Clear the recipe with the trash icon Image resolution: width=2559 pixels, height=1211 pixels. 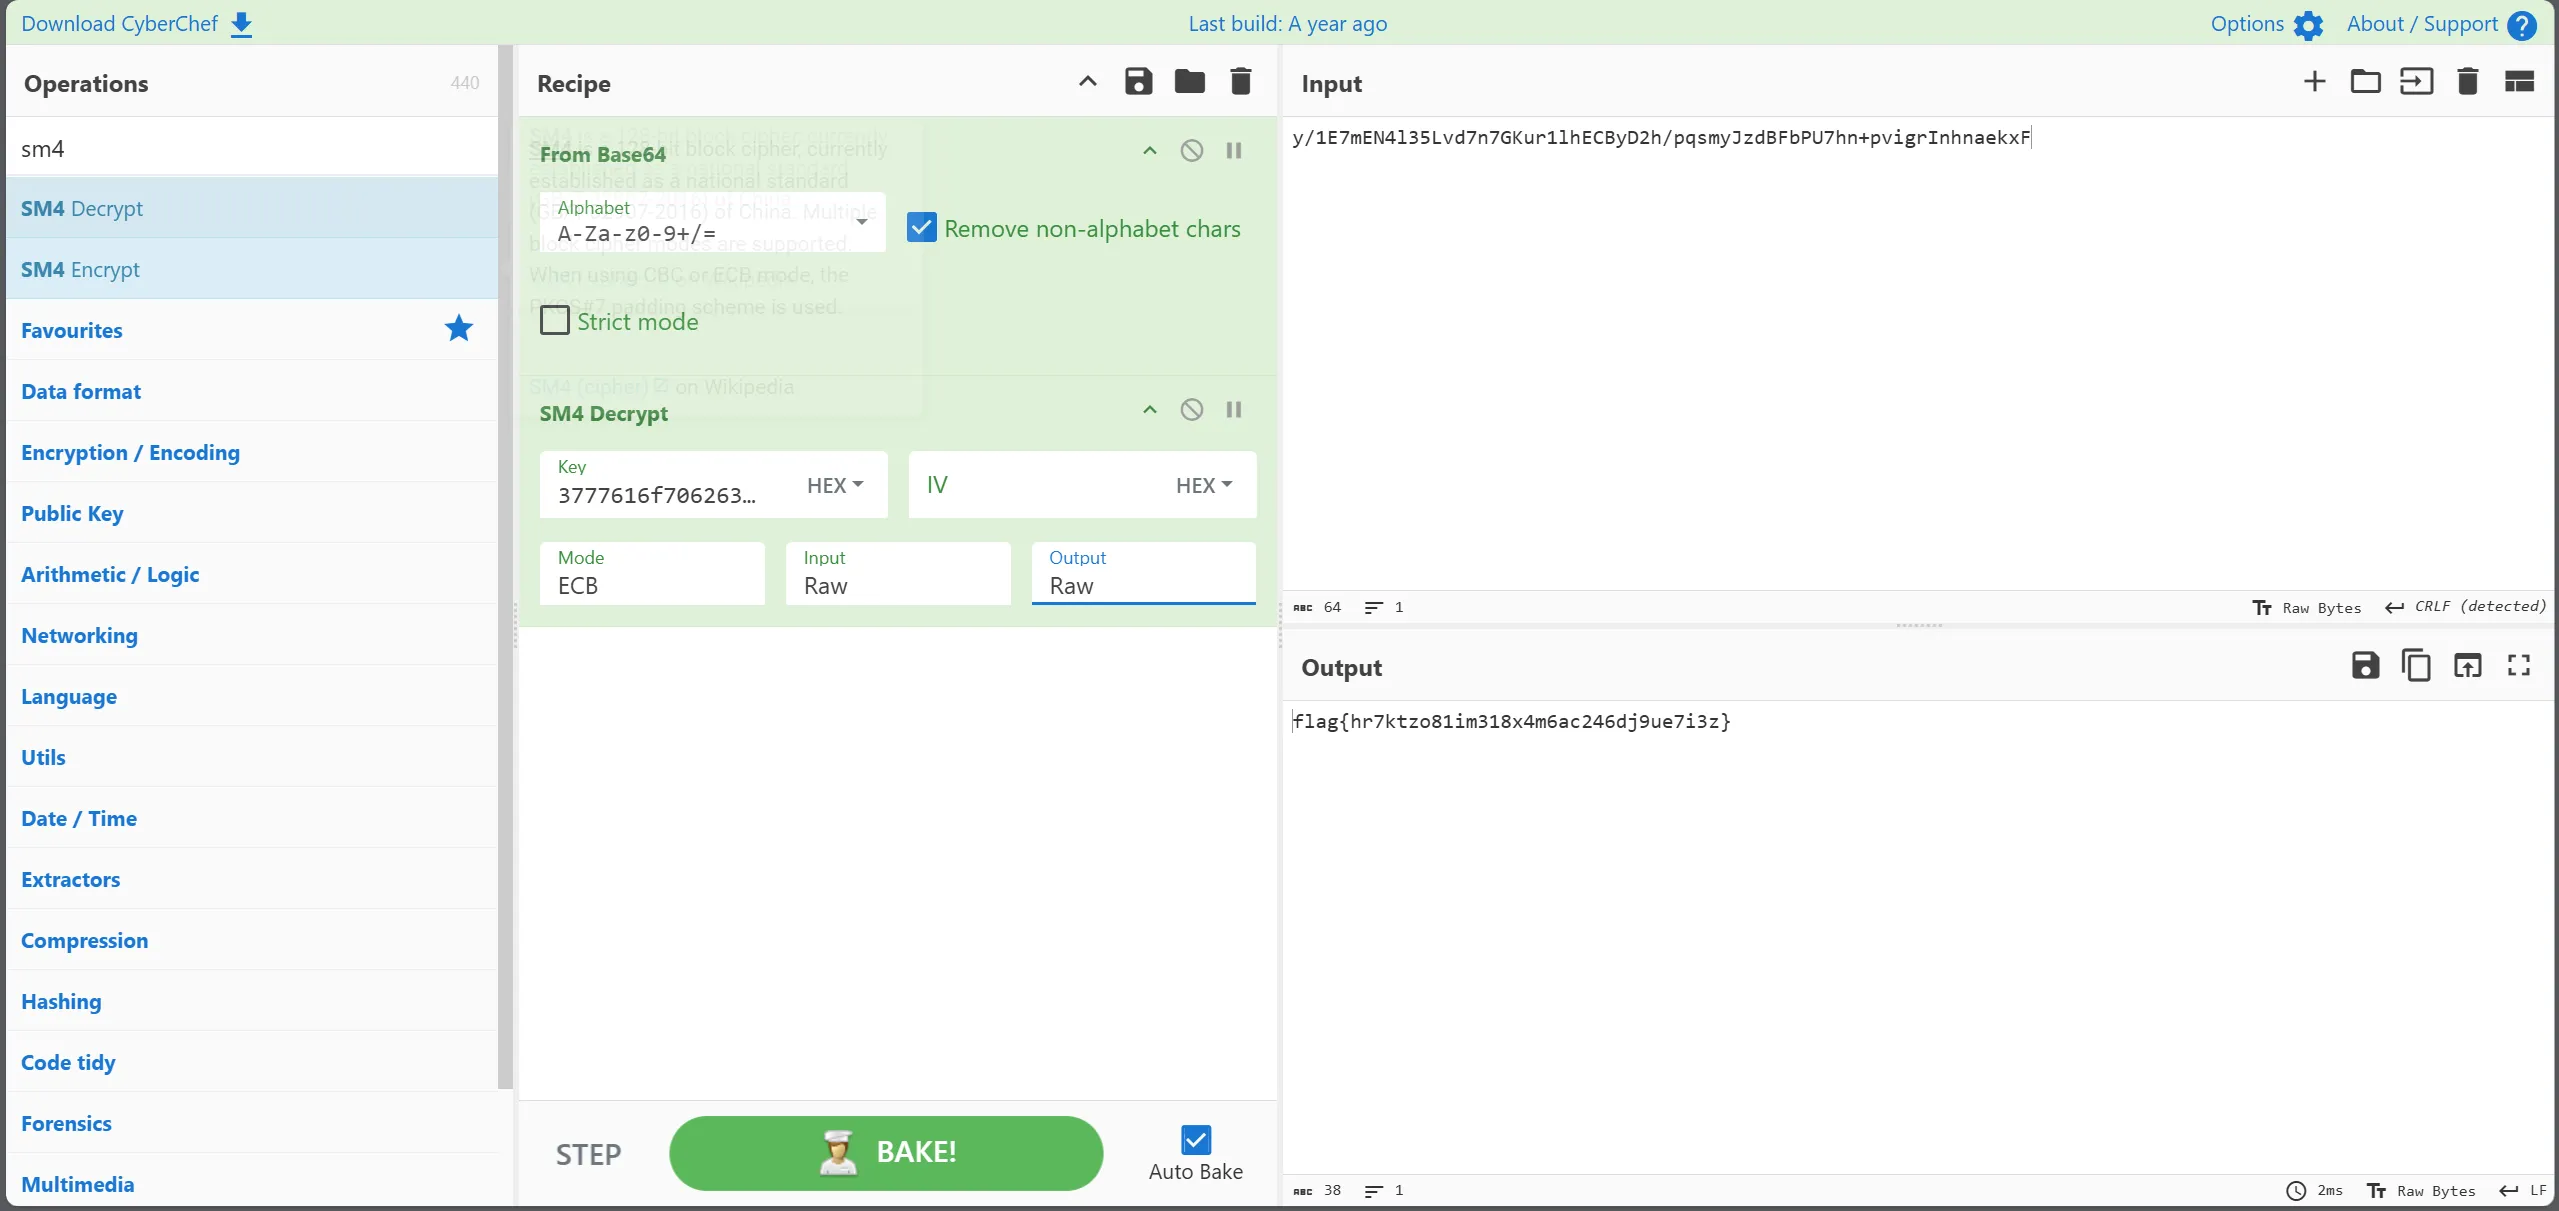click(x=1240, y=82)
